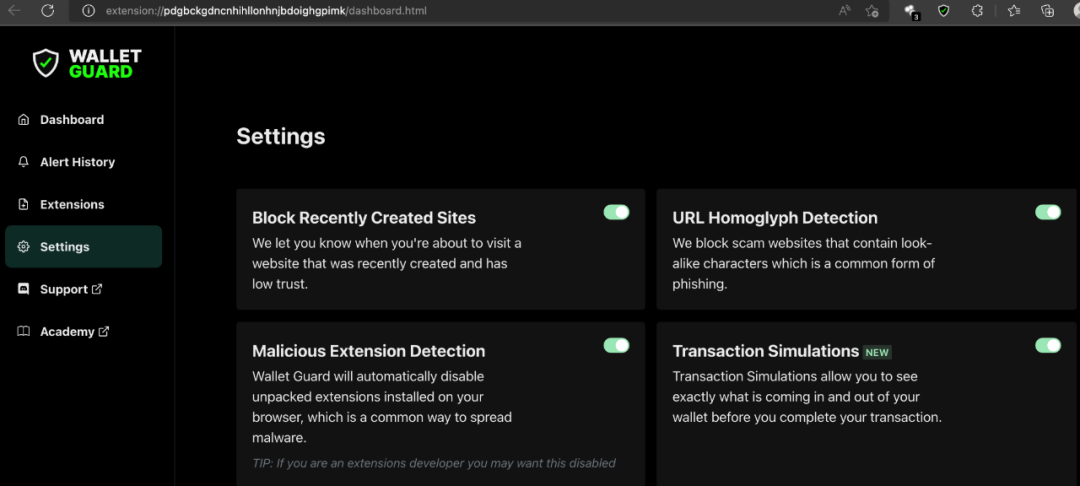Toggle Block Recently Created Sites switch

(x=616, y=212)
